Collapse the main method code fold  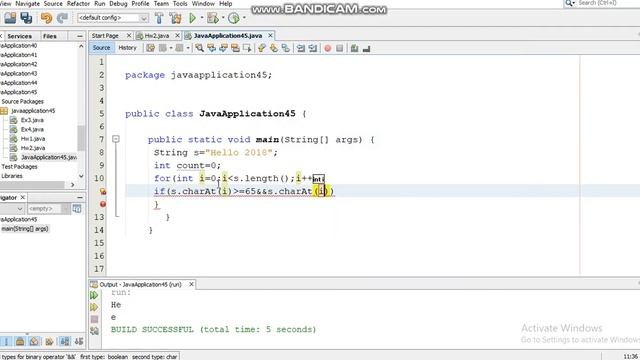point(116,139)
